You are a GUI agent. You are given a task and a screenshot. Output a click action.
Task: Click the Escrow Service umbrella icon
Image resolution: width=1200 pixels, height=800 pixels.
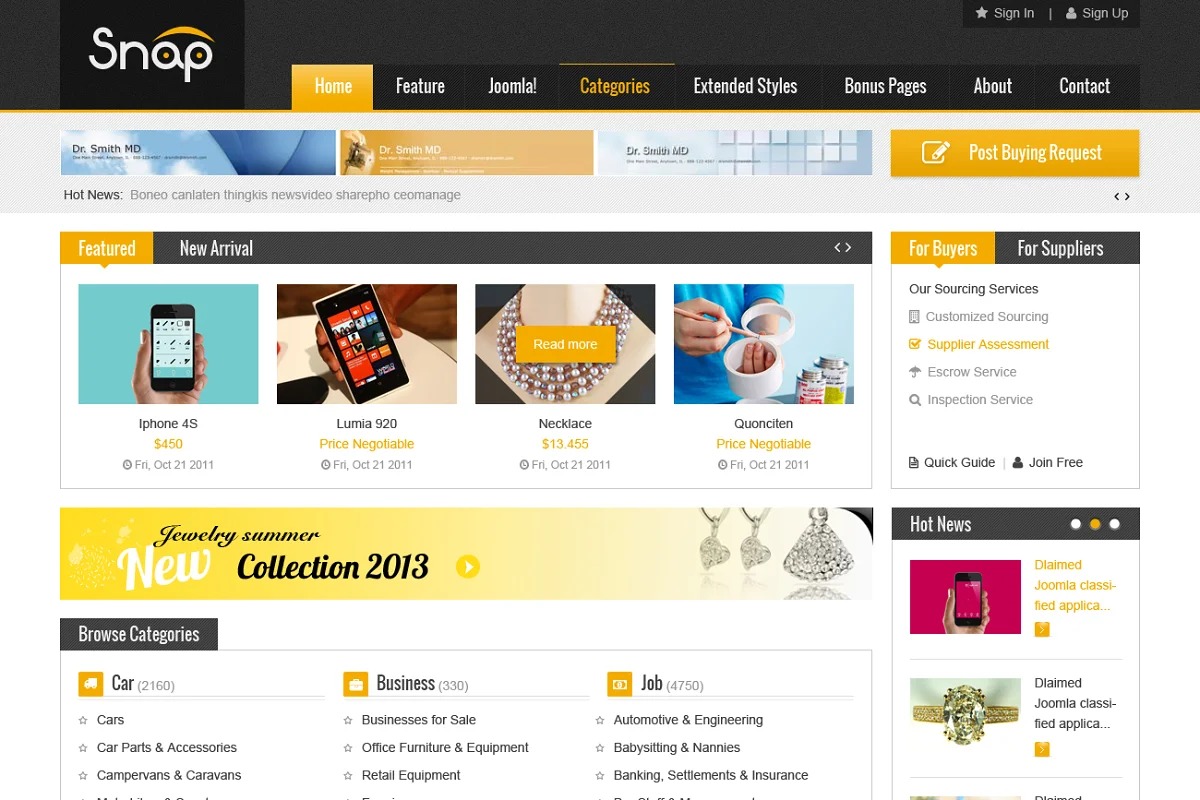tap(914, 372)
